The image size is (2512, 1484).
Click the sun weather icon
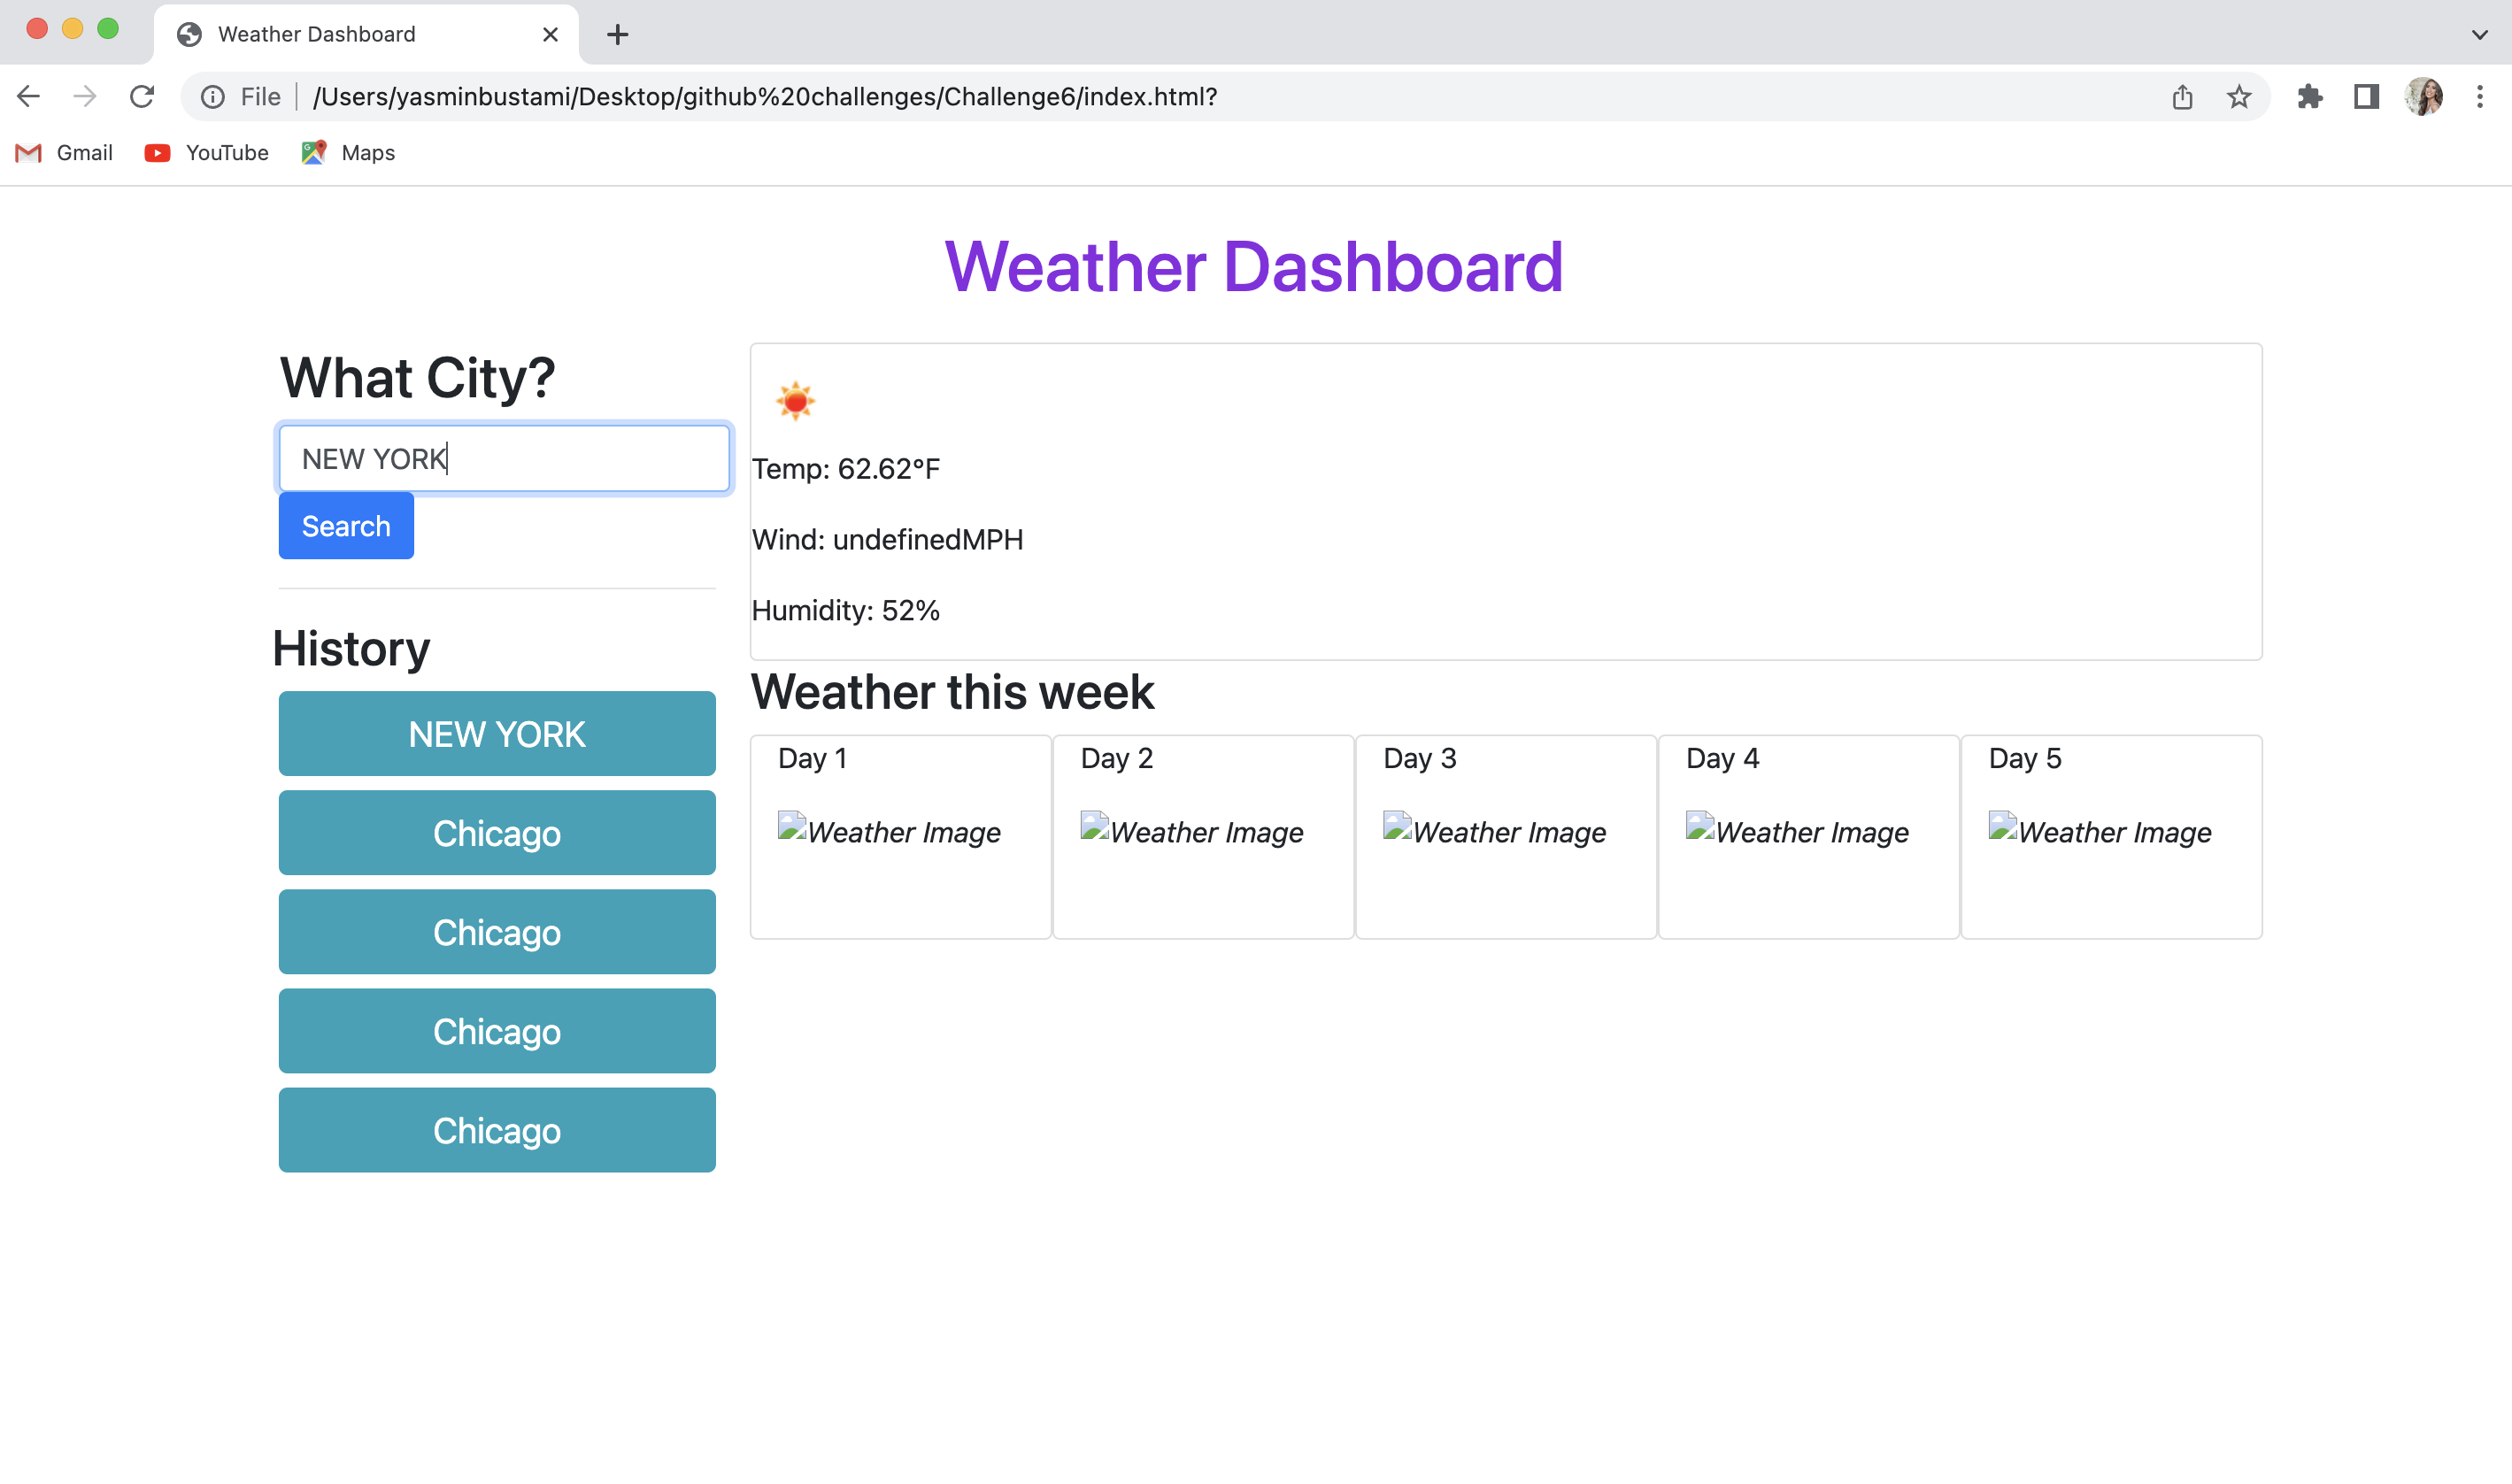(796, 401)
